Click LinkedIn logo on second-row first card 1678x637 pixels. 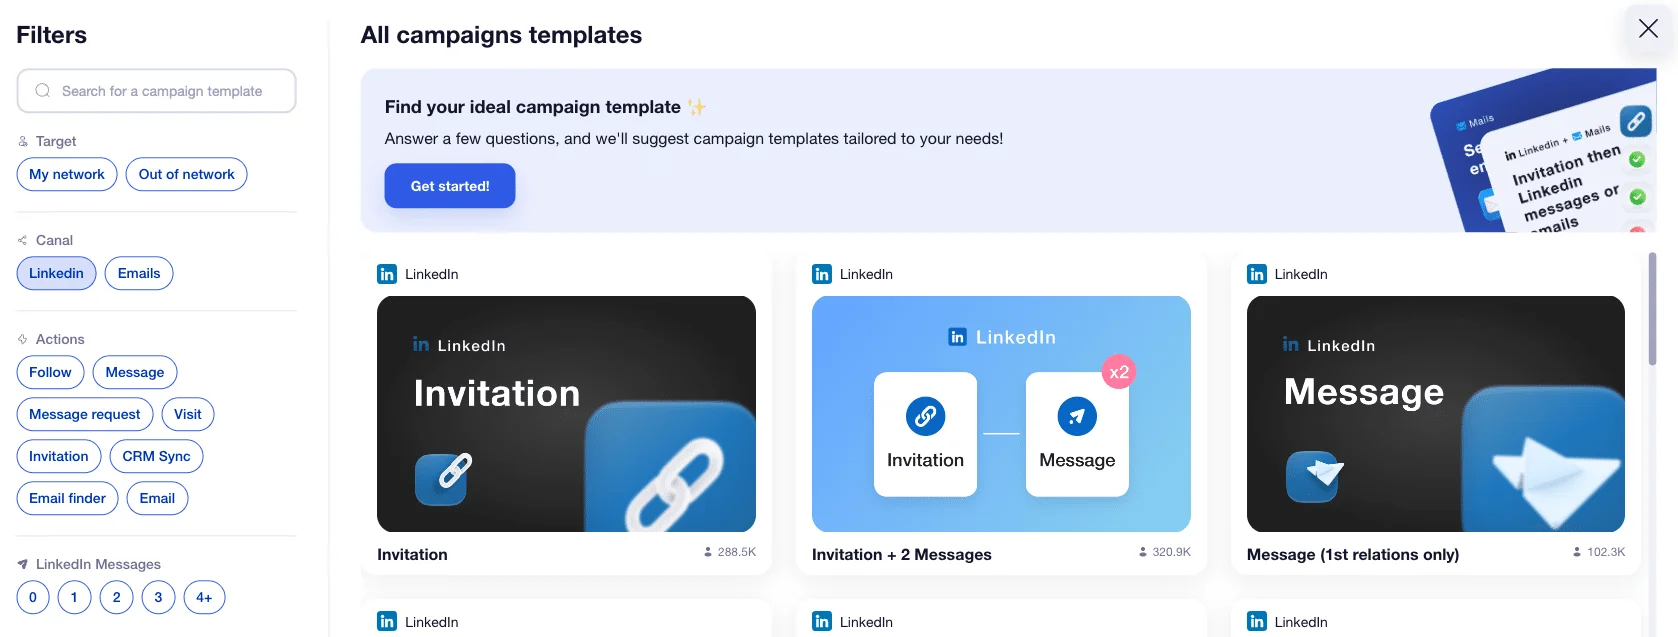point(387,621)
